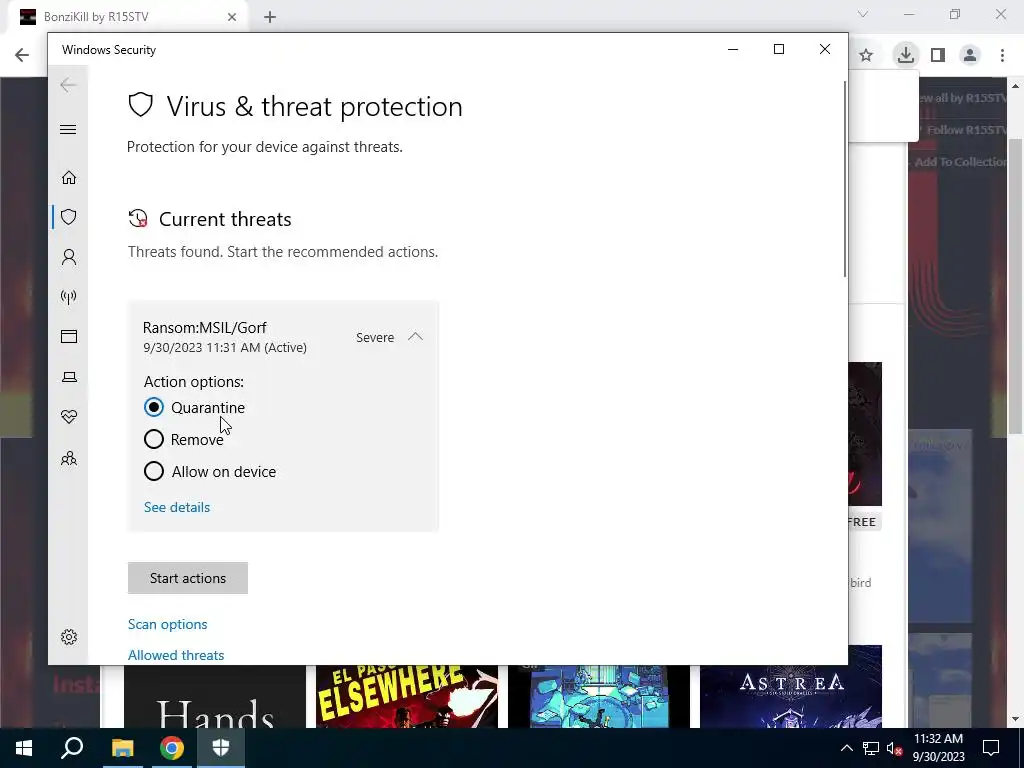Select the Allow on device radio option

click(153, 471)
